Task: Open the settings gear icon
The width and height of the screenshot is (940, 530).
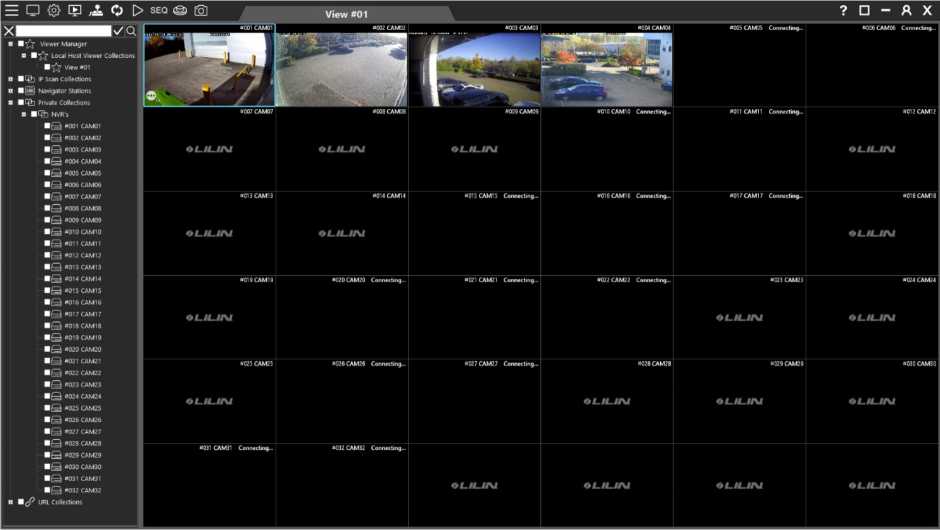Action: click(x=54, y=10)
